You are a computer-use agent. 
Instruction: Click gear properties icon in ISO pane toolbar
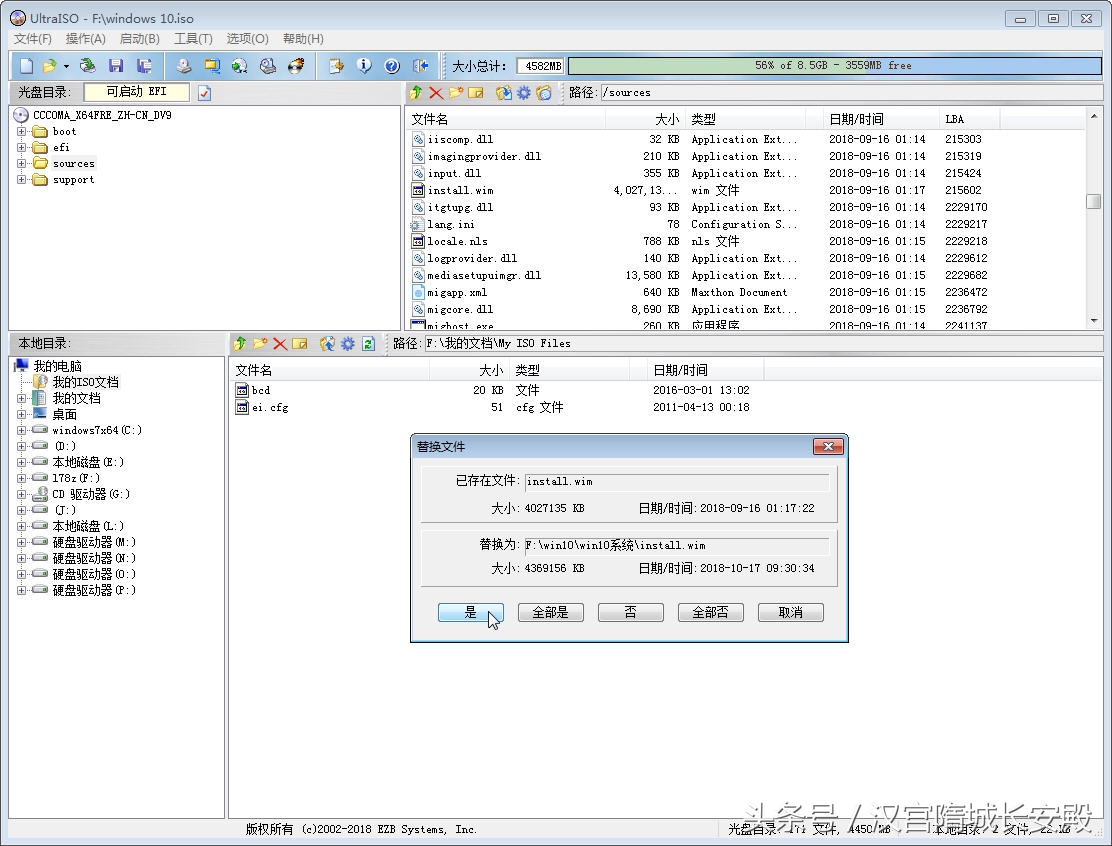523,93
